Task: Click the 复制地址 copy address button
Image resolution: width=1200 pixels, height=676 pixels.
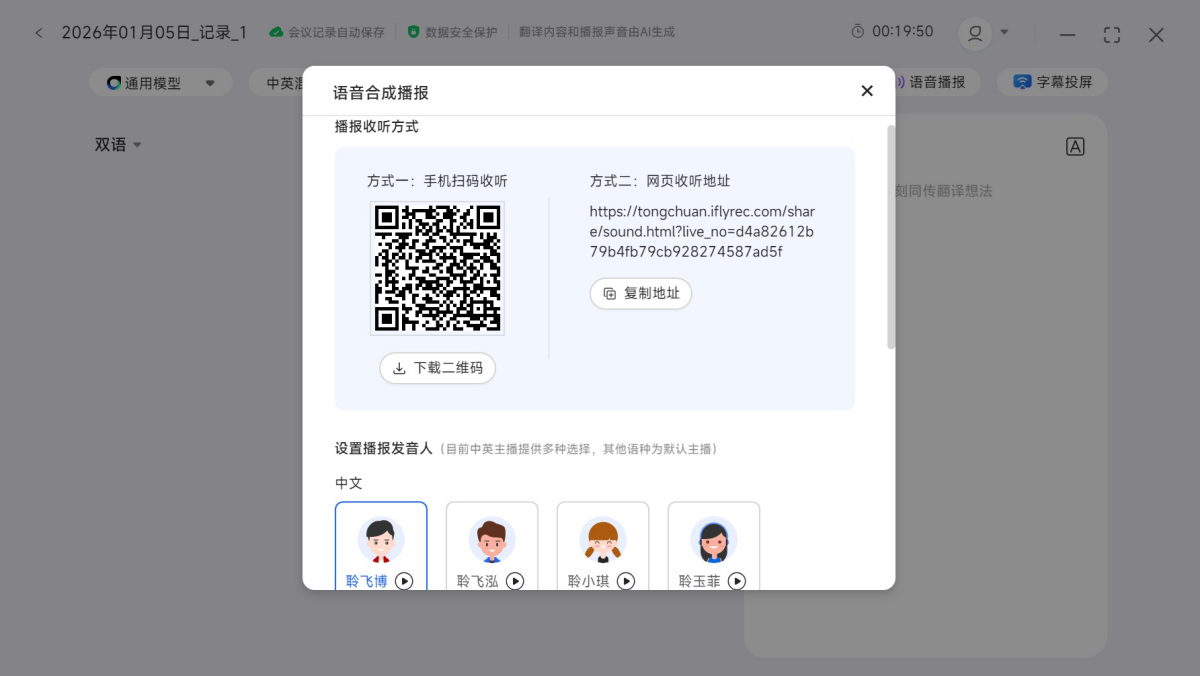Action: click(640, 293)
